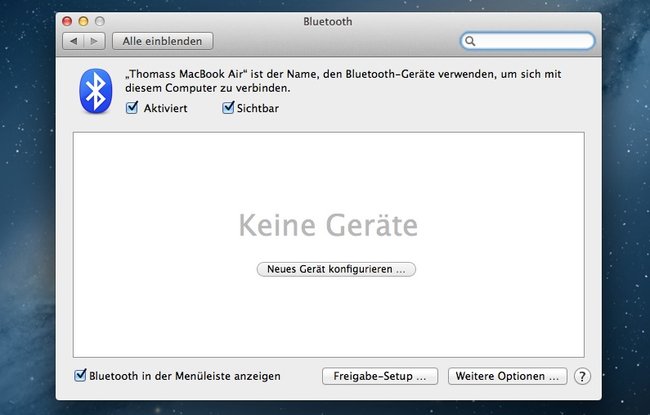Screen dimensions: 650x415
Task: Open Freigabe-Setup dialog
Action: [x=380, y=376]
